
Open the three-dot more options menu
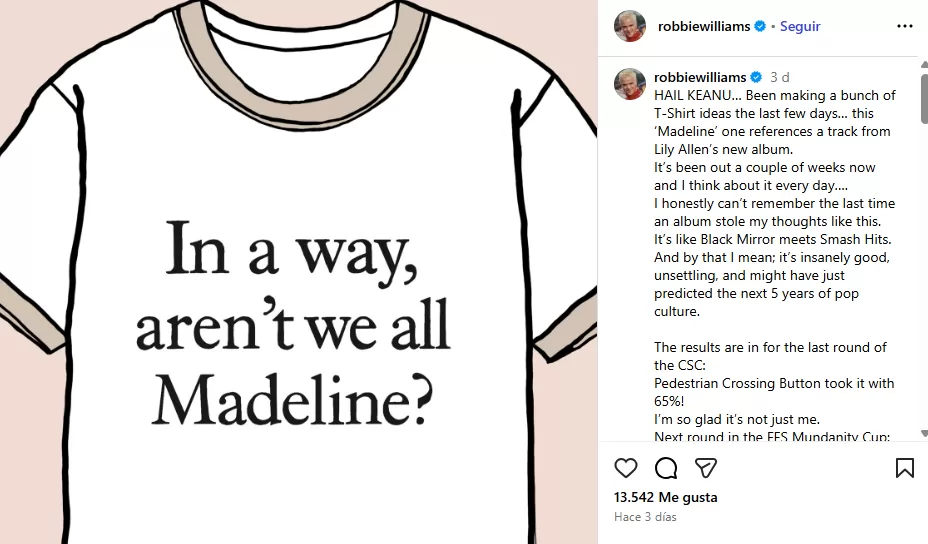coord(904,26)
